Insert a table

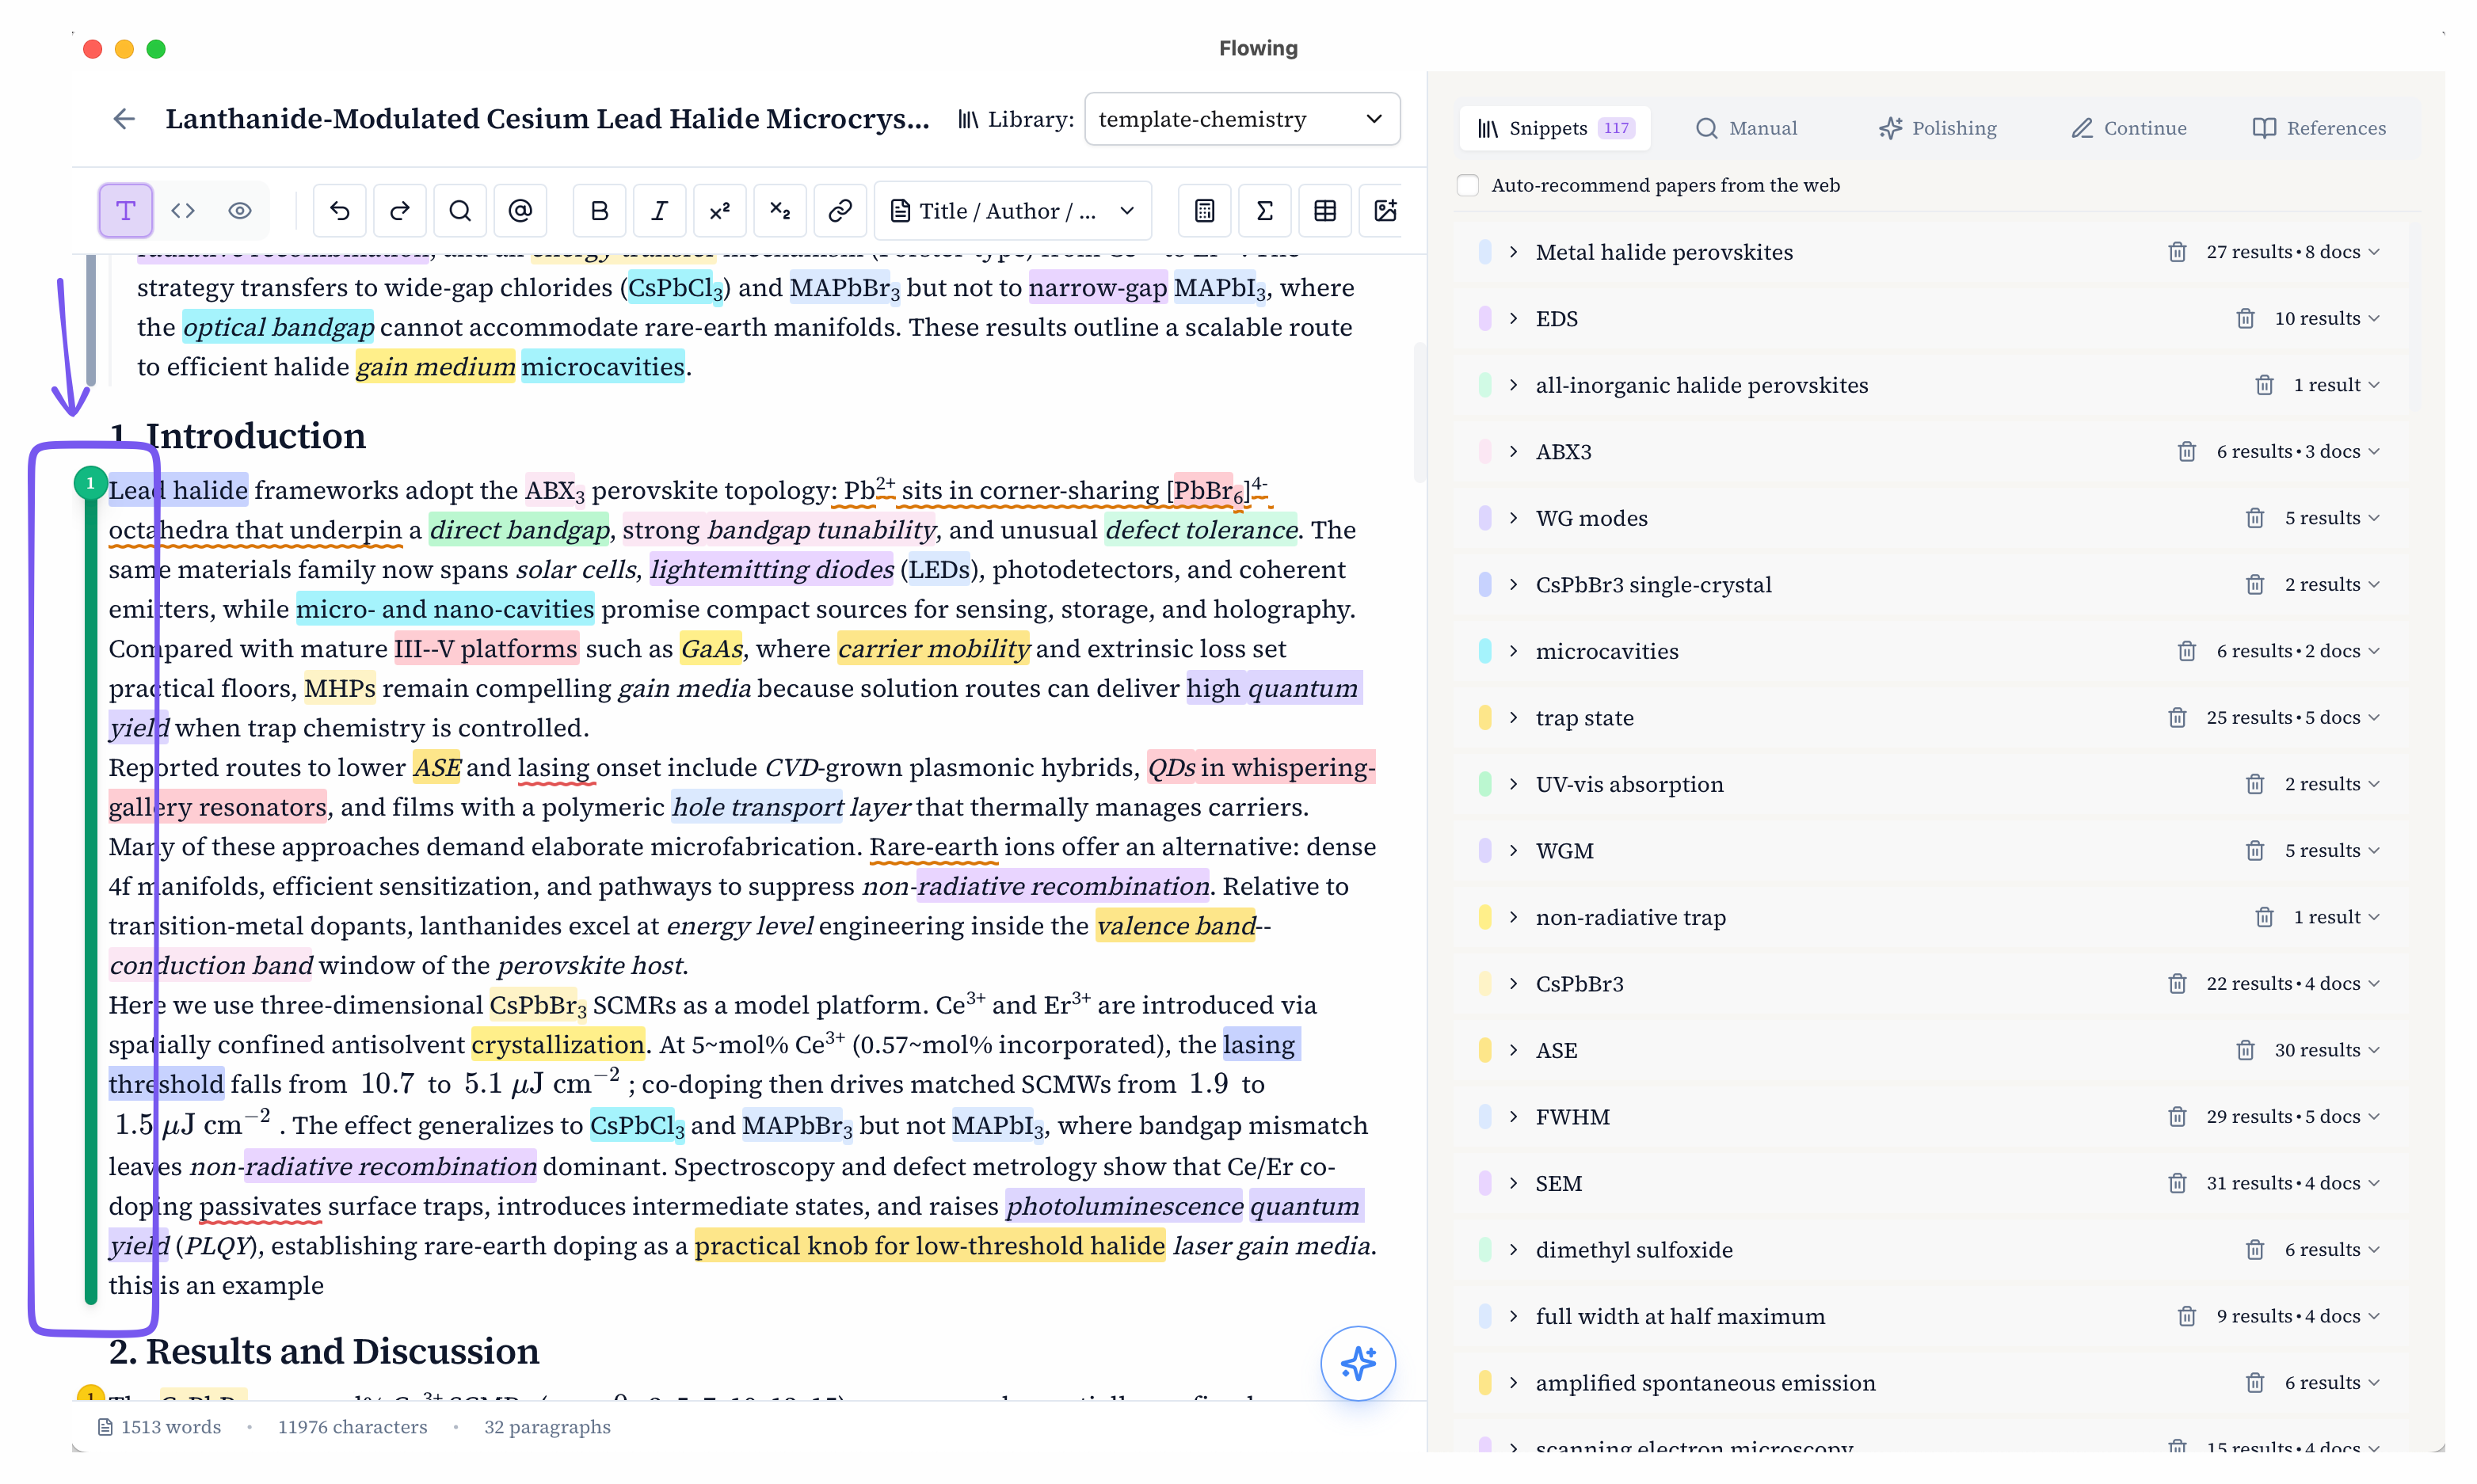click(x=1325, y=211)
